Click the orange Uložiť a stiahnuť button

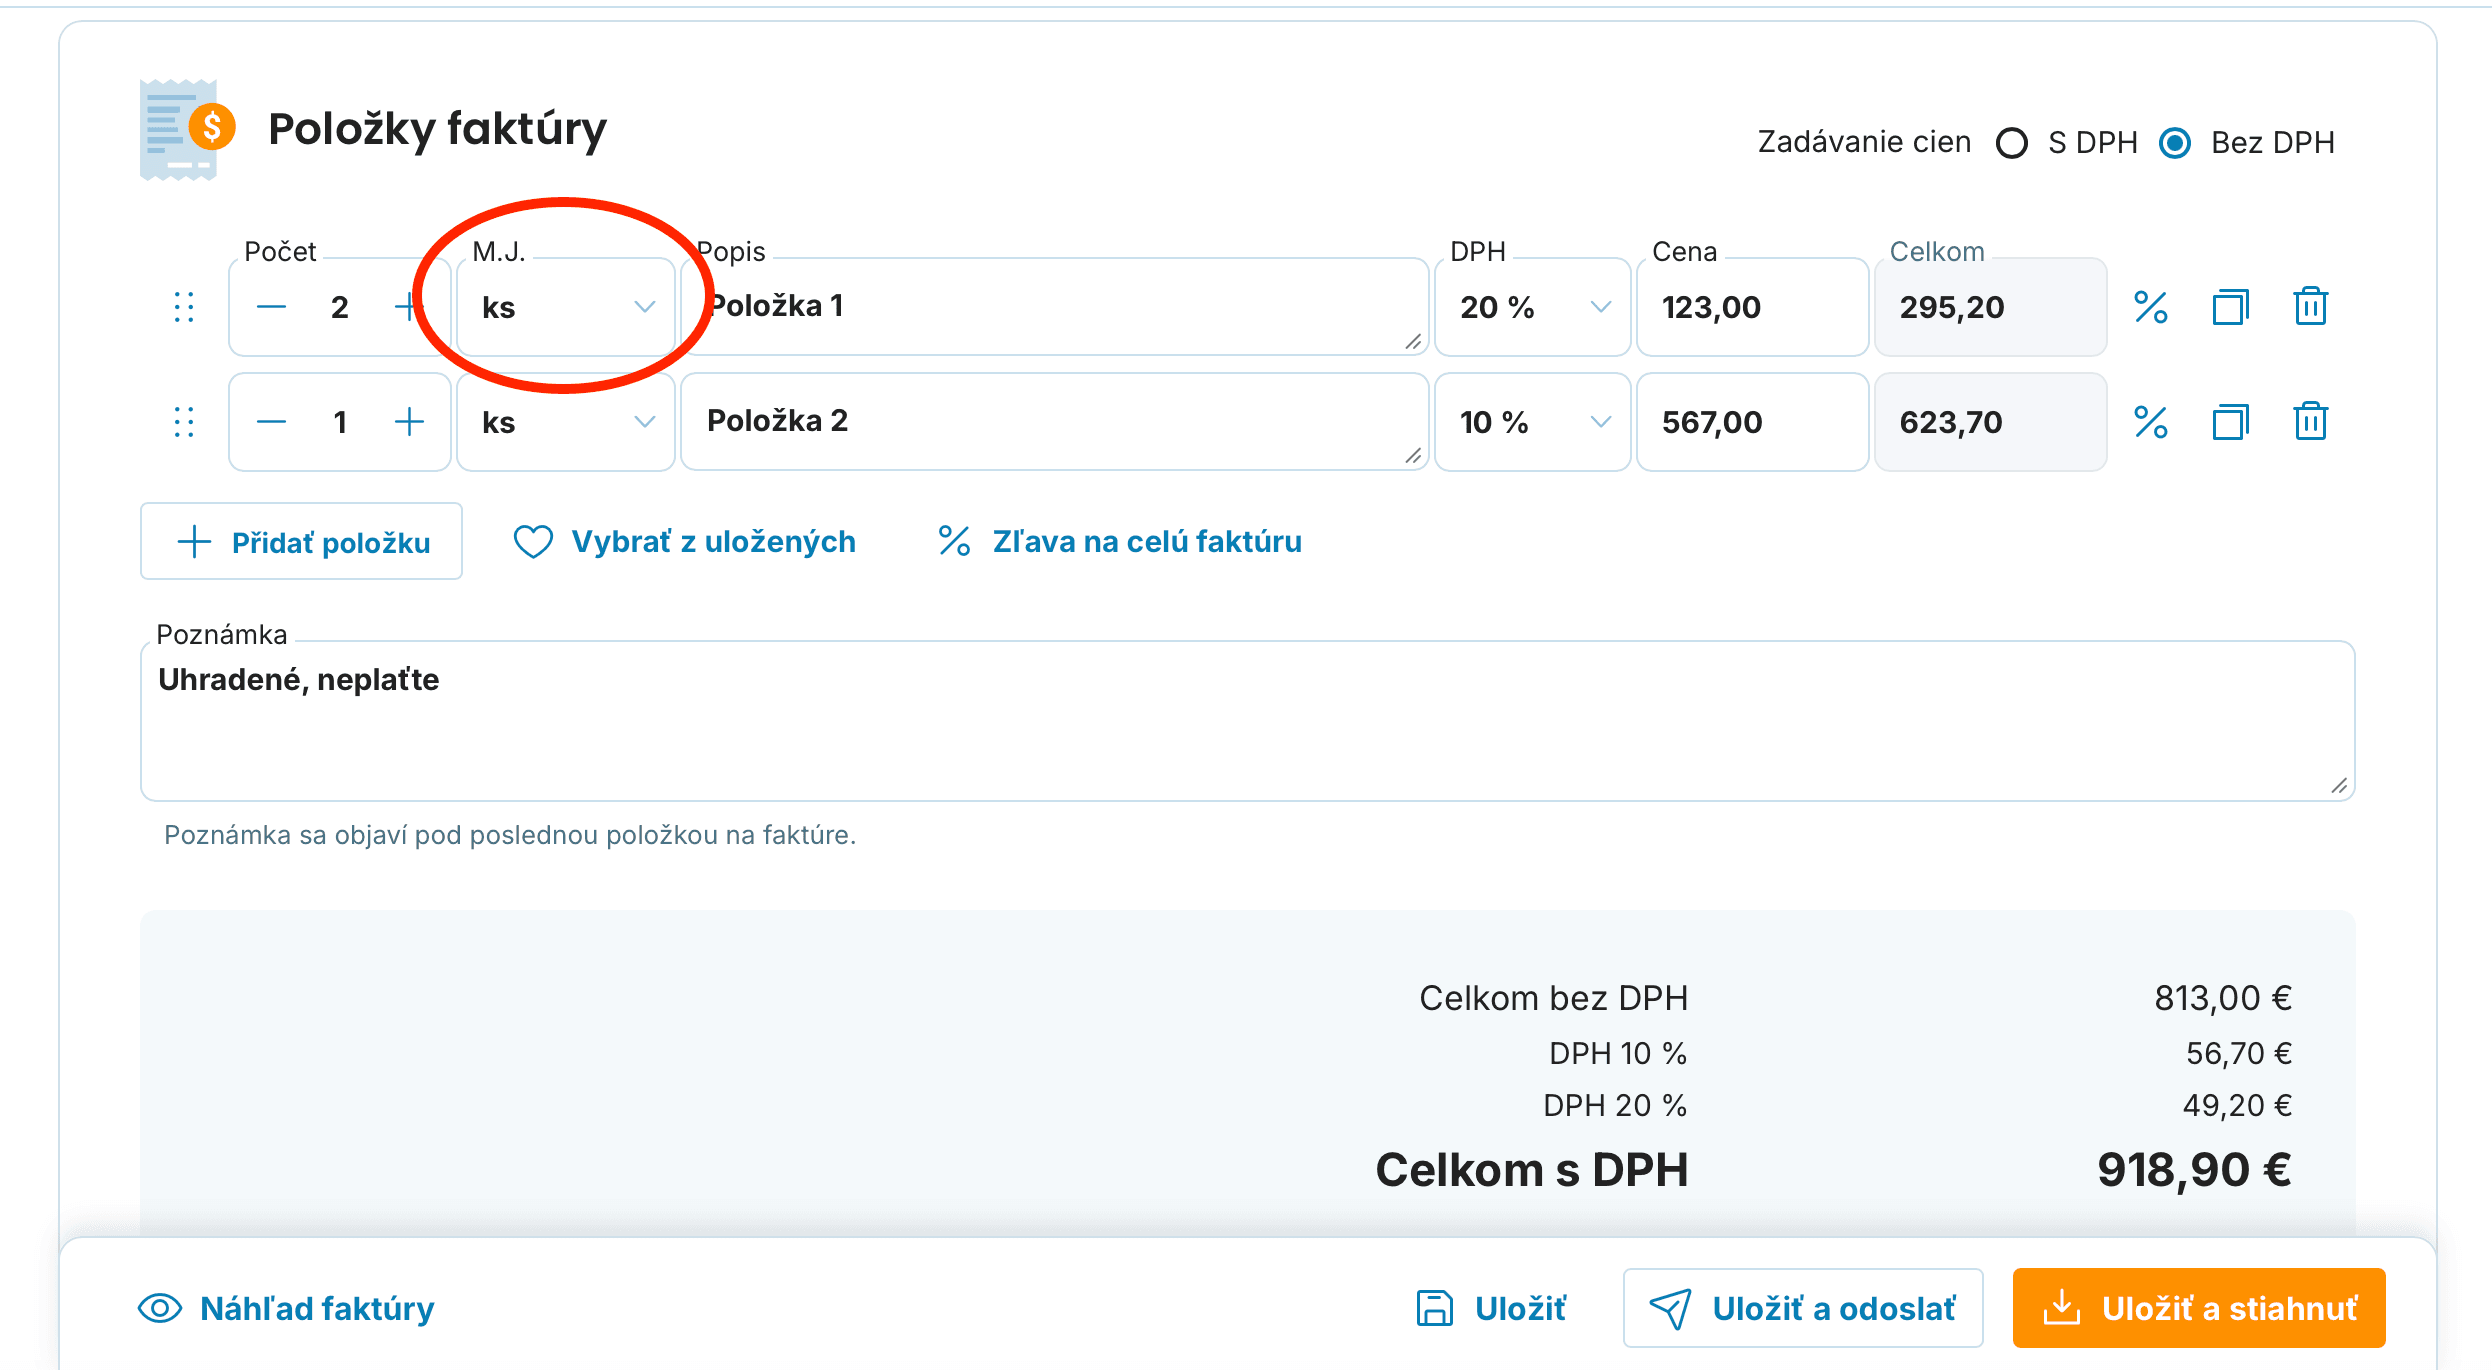pos(2199,1309)
